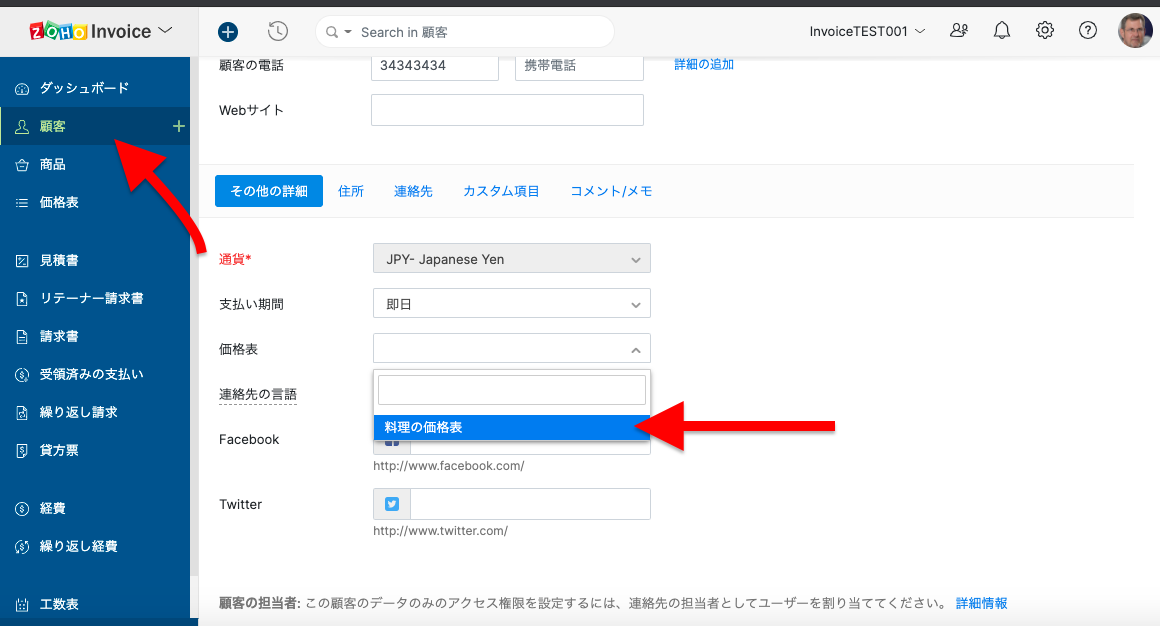Open the referral people icon in header

tap(959, 31)
